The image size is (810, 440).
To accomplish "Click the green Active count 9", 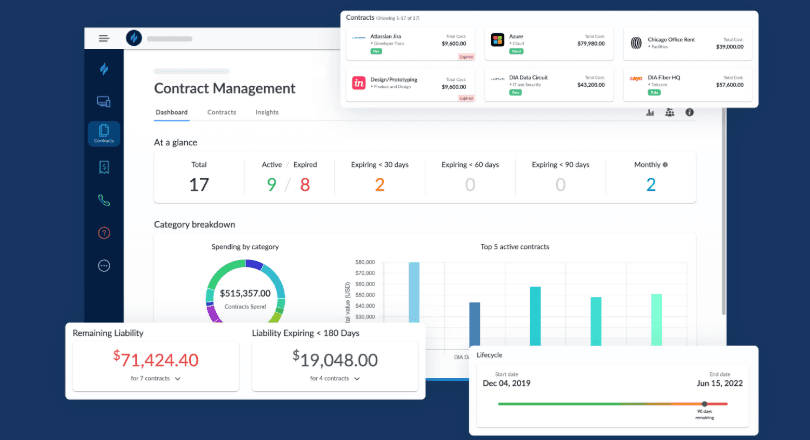I will click(x=272, y=185).
